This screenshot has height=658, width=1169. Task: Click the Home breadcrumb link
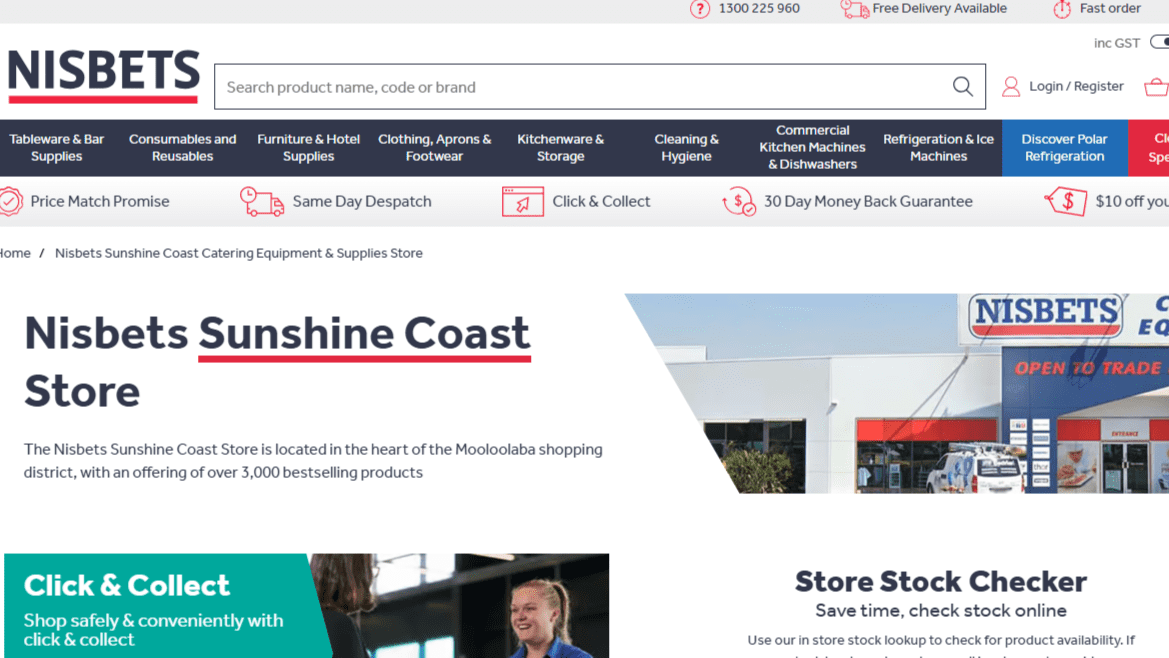pyautogui.click(x=15, y=253)
